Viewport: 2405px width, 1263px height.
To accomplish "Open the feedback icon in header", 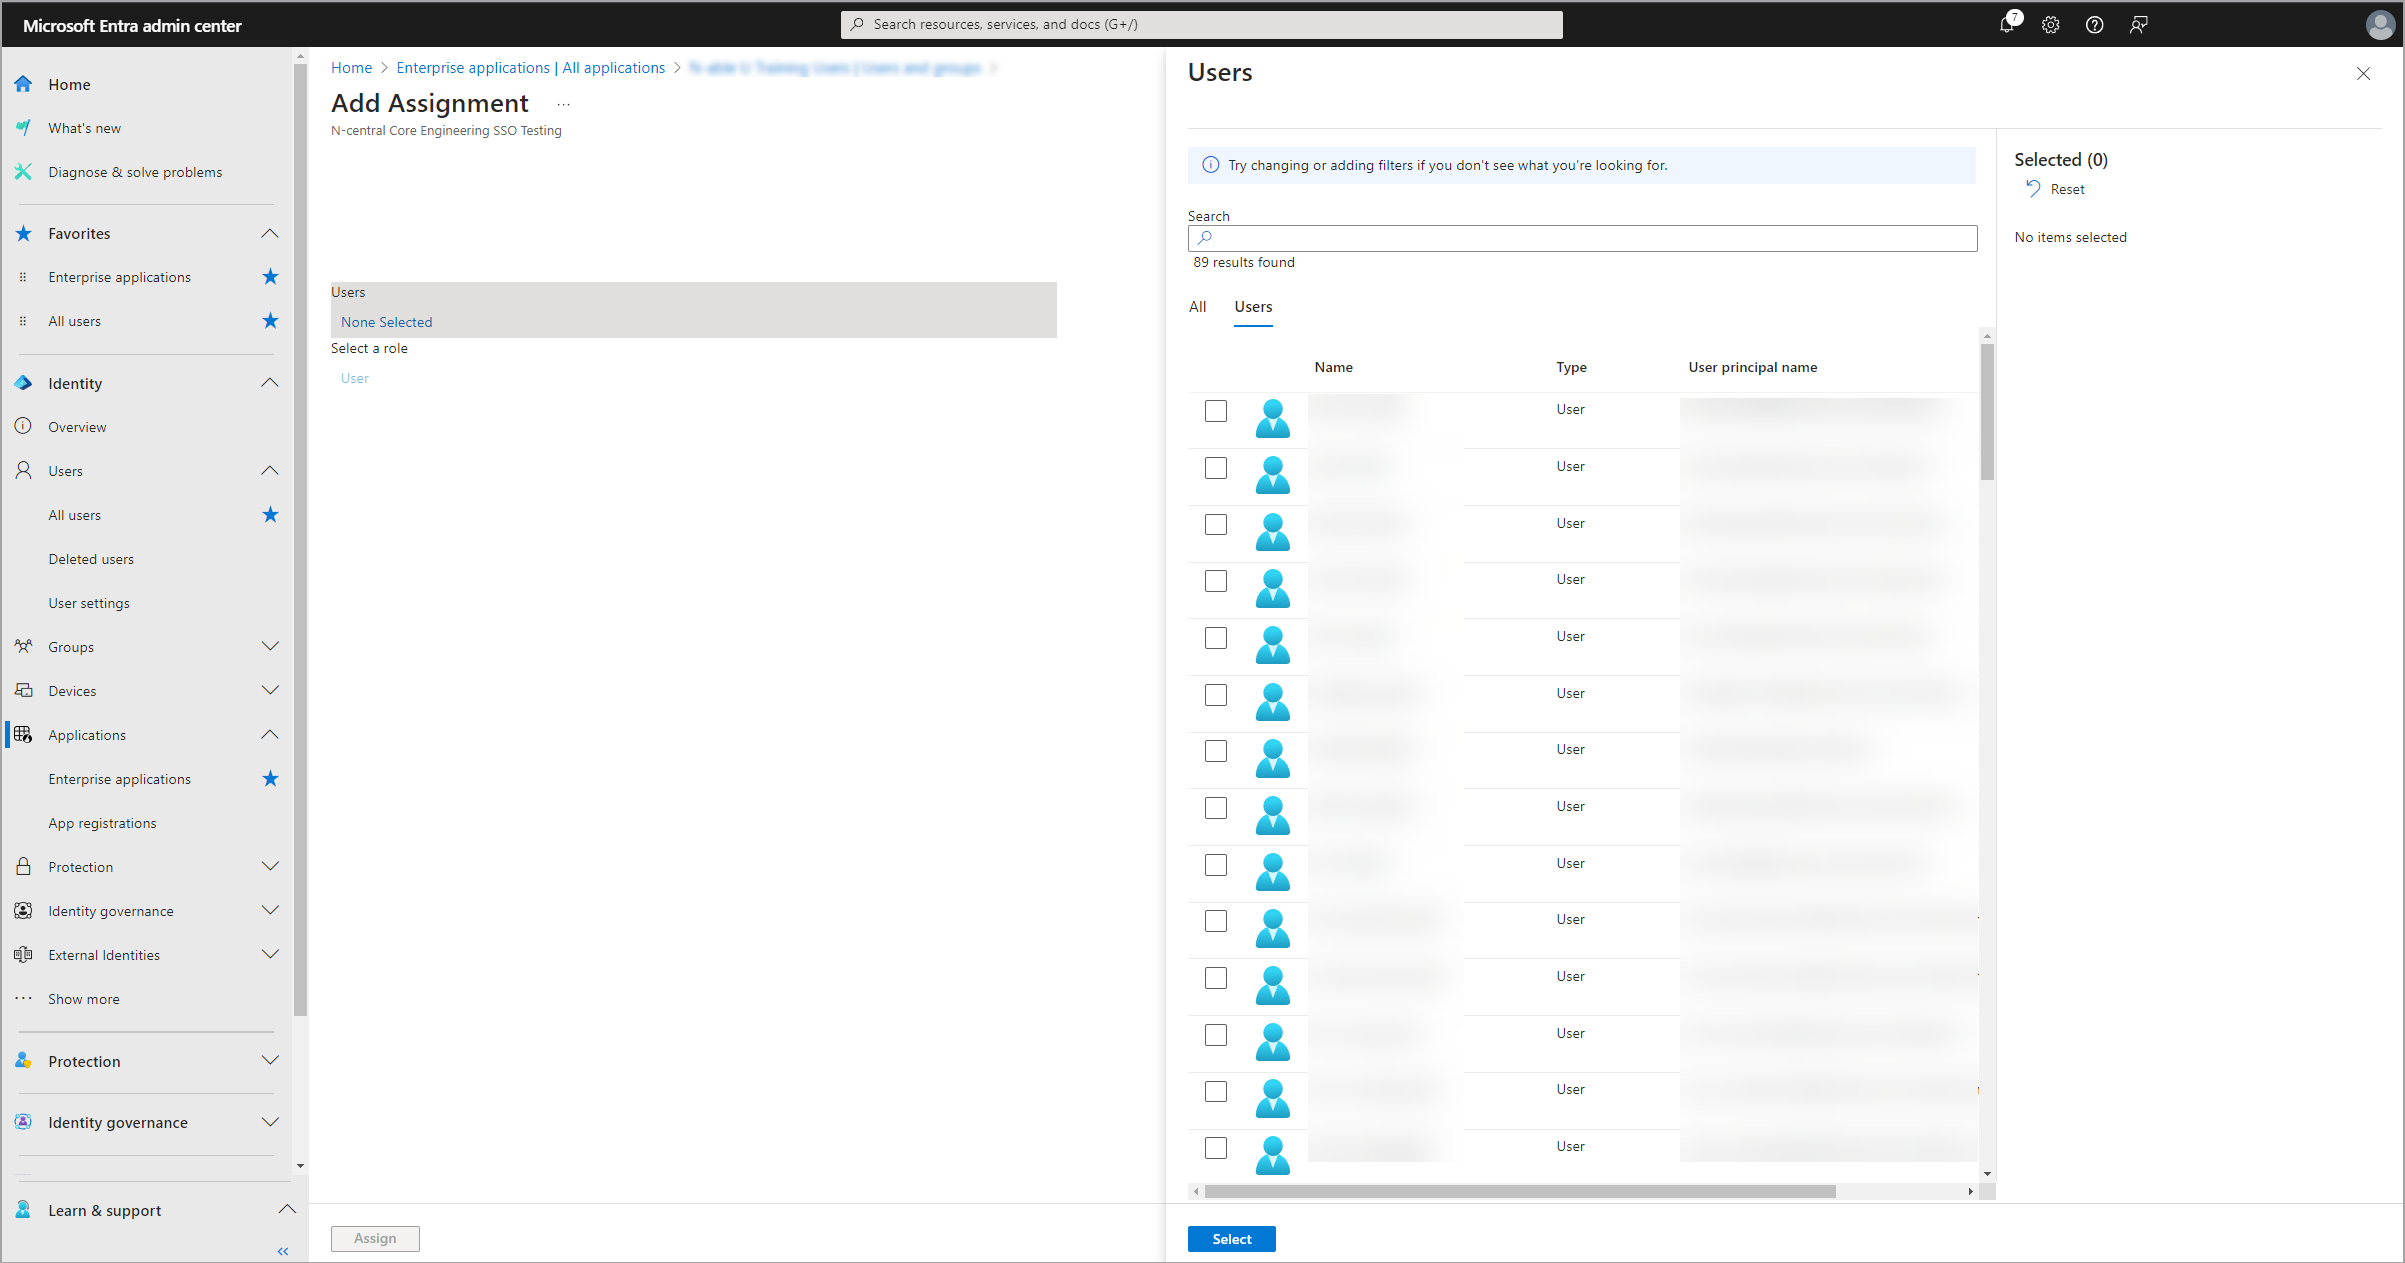I will pyautogui.click(x=2138, y=25).
